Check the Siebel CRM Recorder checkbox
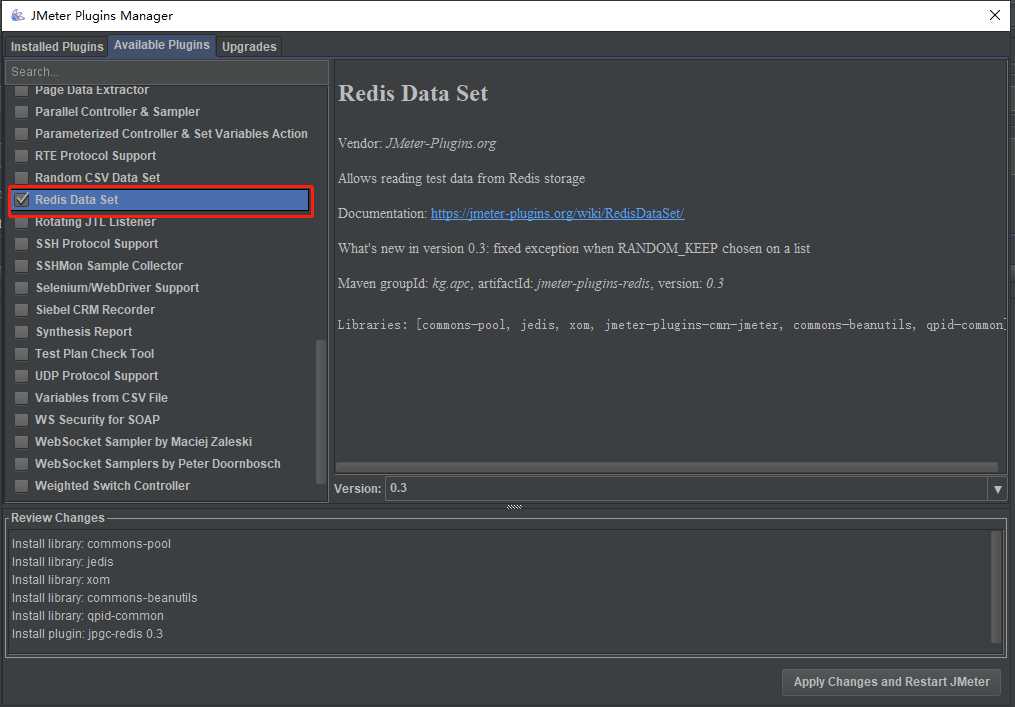The image size is (1015, 707). pyautogui.click(x=21, y=310)
